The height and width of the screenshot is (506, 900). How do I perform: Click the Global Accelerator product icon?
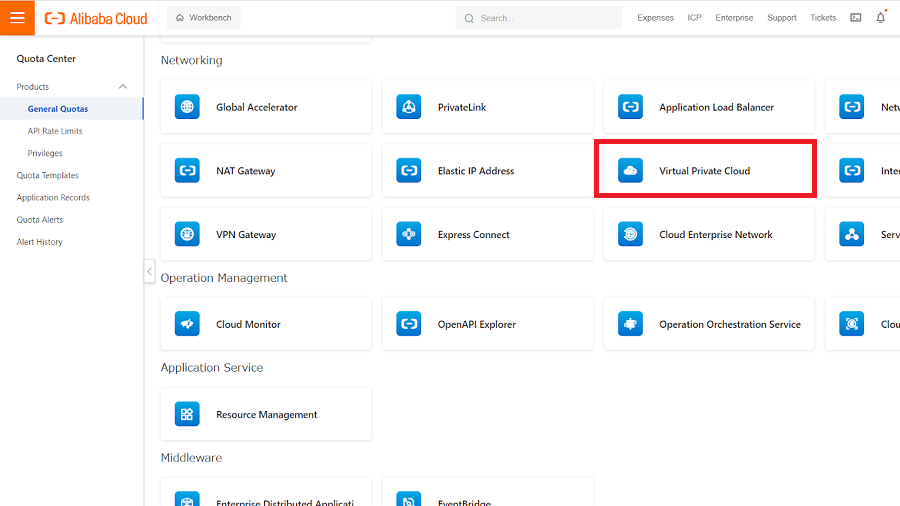187,107
